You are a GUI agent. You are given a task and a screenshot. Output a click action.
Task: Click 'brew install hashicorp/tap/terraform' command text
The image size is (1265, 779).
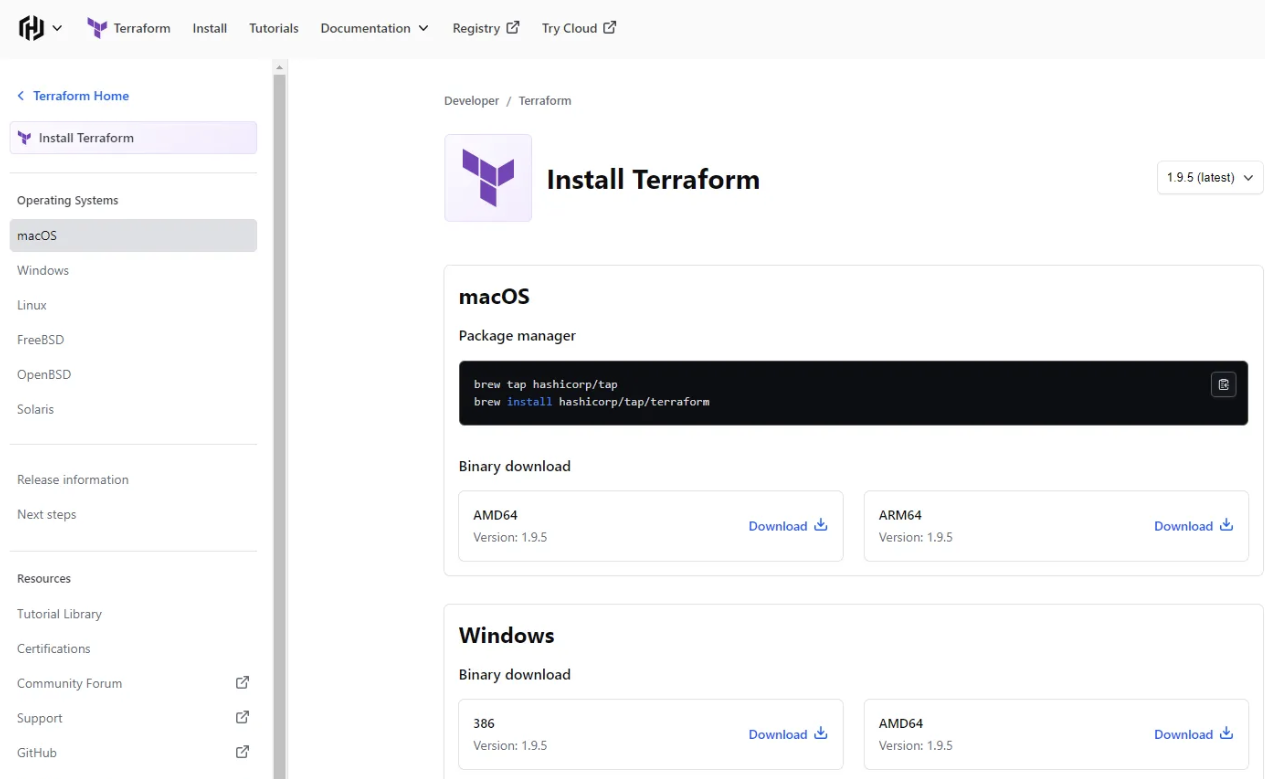point(592,402)
